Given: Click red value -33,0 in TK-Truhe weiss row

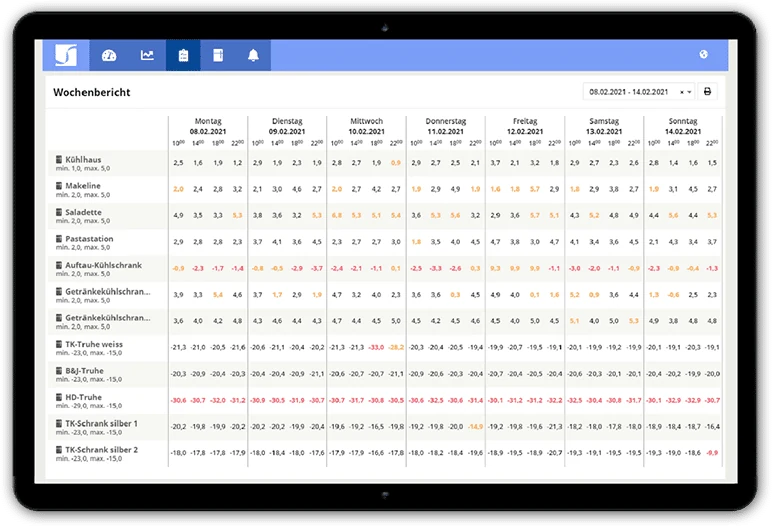Looking at the screenshot, I should click(376, 347).
